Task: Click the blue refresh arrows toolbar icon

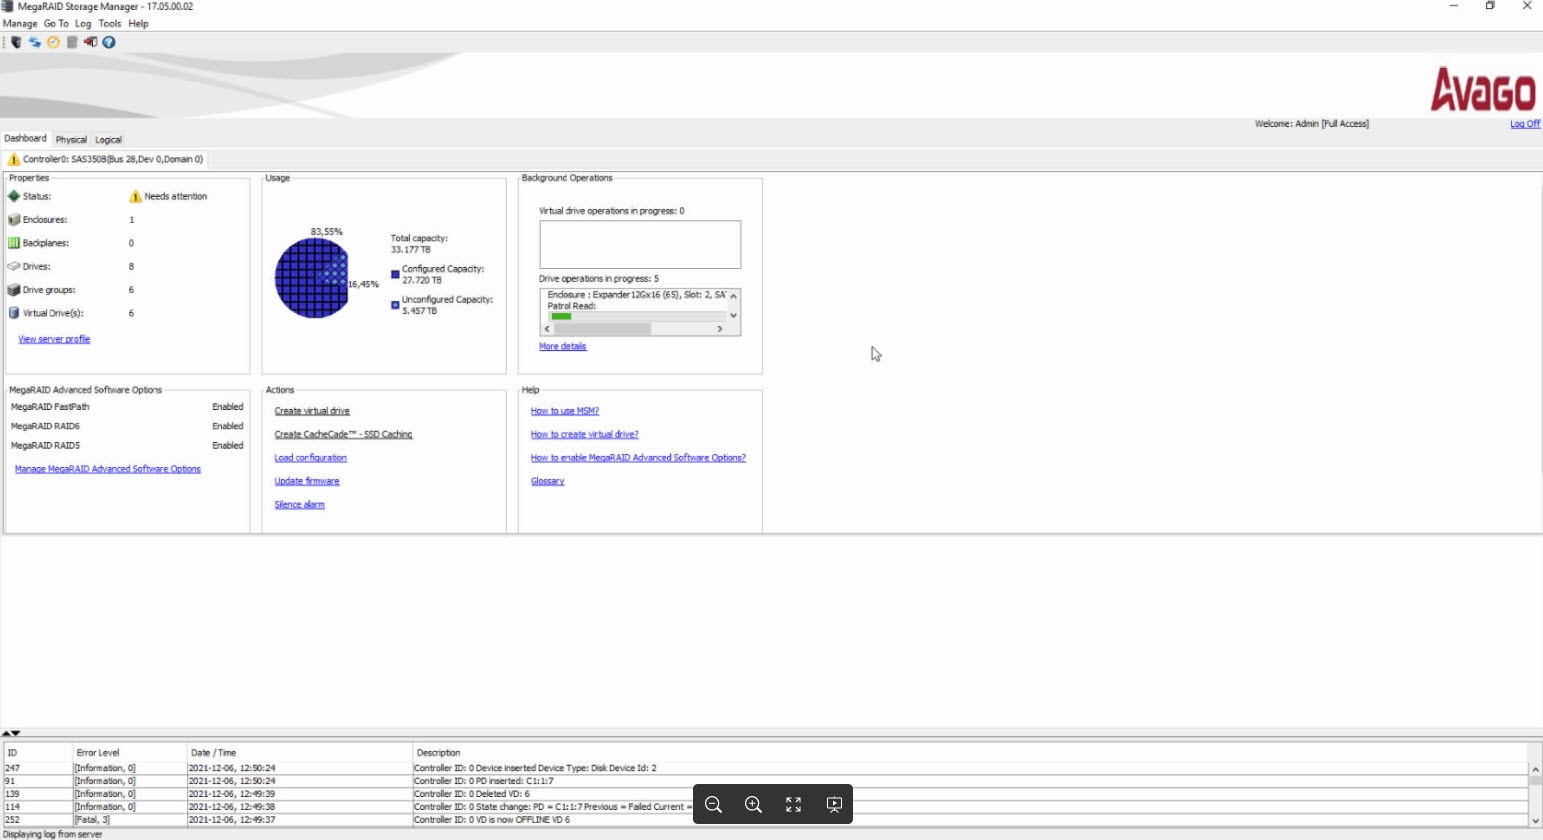Action: (35, 42)
